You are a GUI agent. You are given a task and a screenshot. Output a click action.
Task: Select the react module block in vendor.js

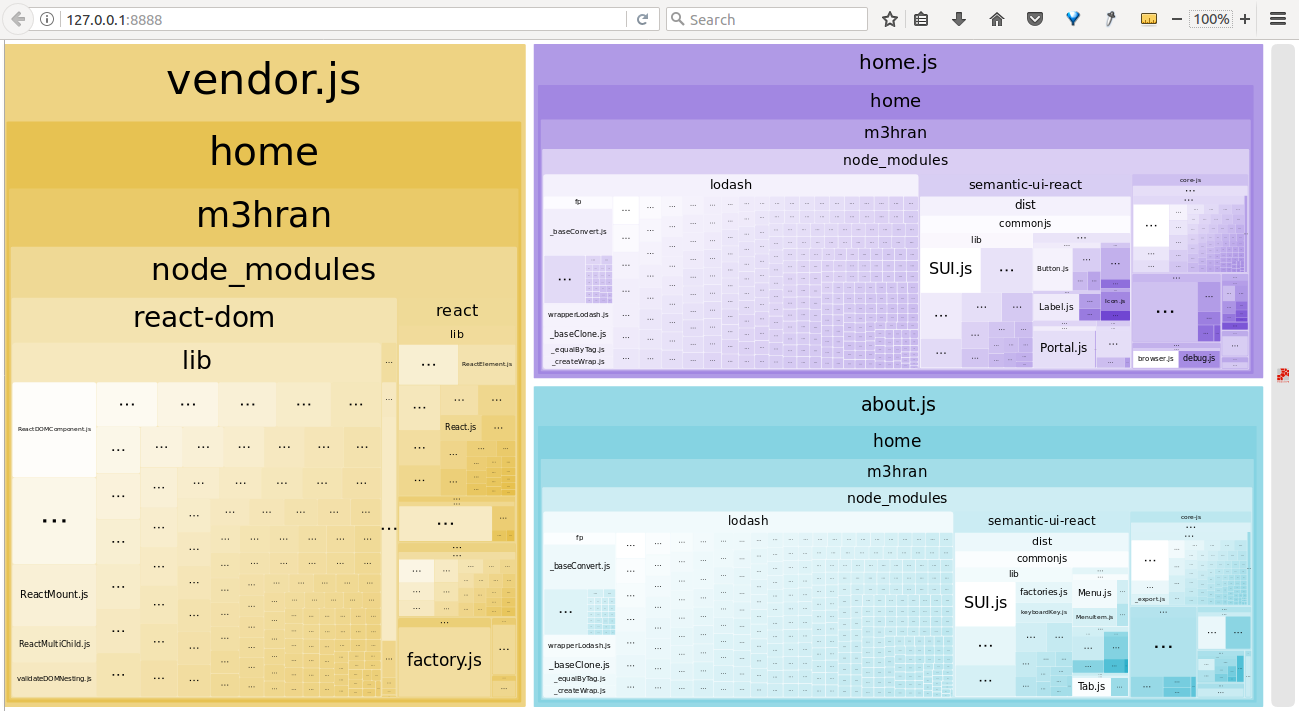tap(457, 311)
